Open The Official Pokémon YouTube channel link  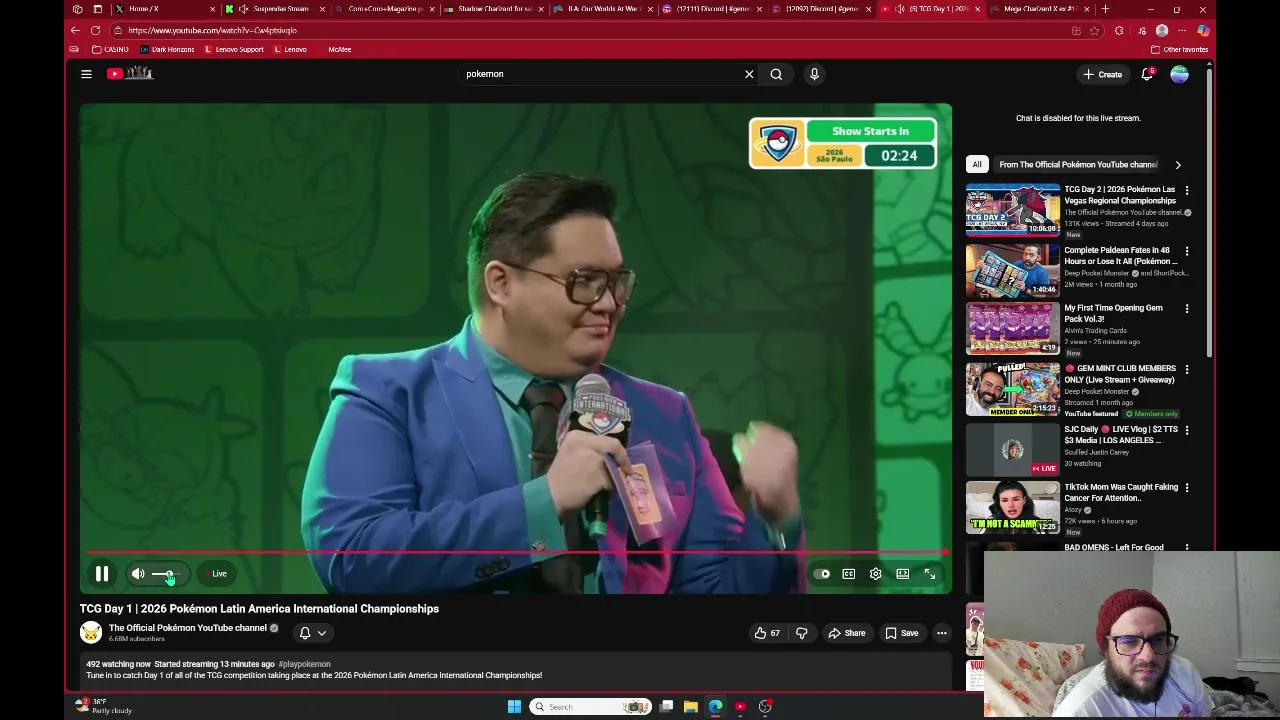[187, 628]
